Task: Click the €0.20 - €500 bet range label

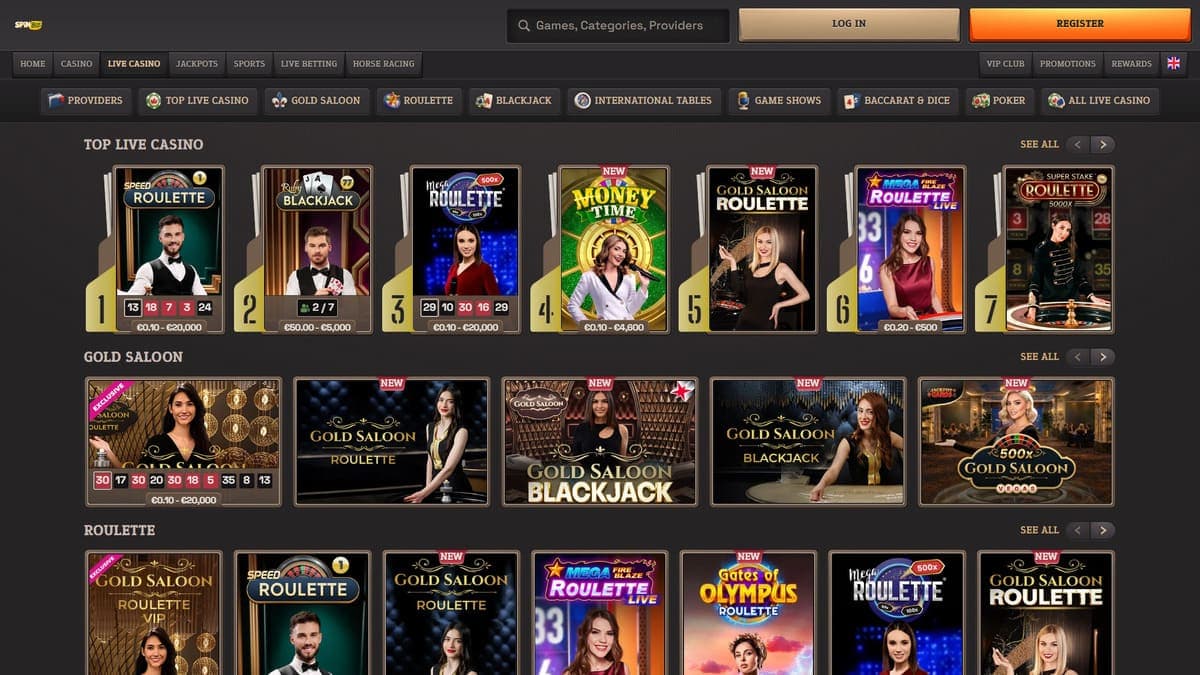Action: (911, 327)
